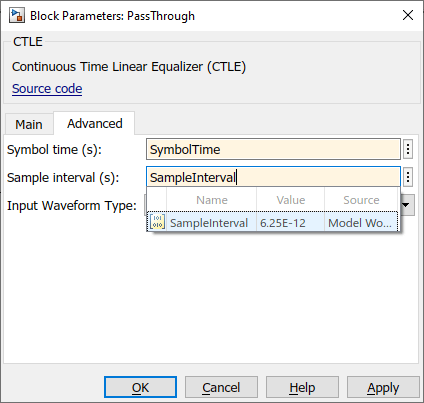This screenshot has width=424, height=403.
Task: Click the Cancel button
Action: 221,387
